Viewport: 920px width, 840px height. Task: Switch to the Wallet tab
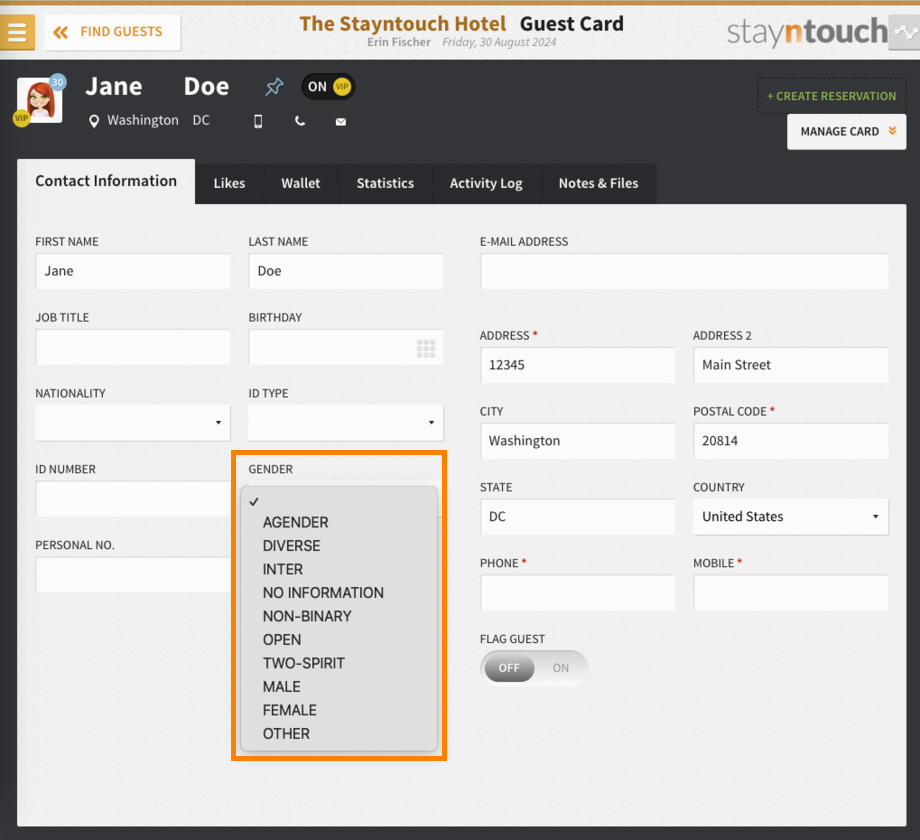tap(300, 184)
